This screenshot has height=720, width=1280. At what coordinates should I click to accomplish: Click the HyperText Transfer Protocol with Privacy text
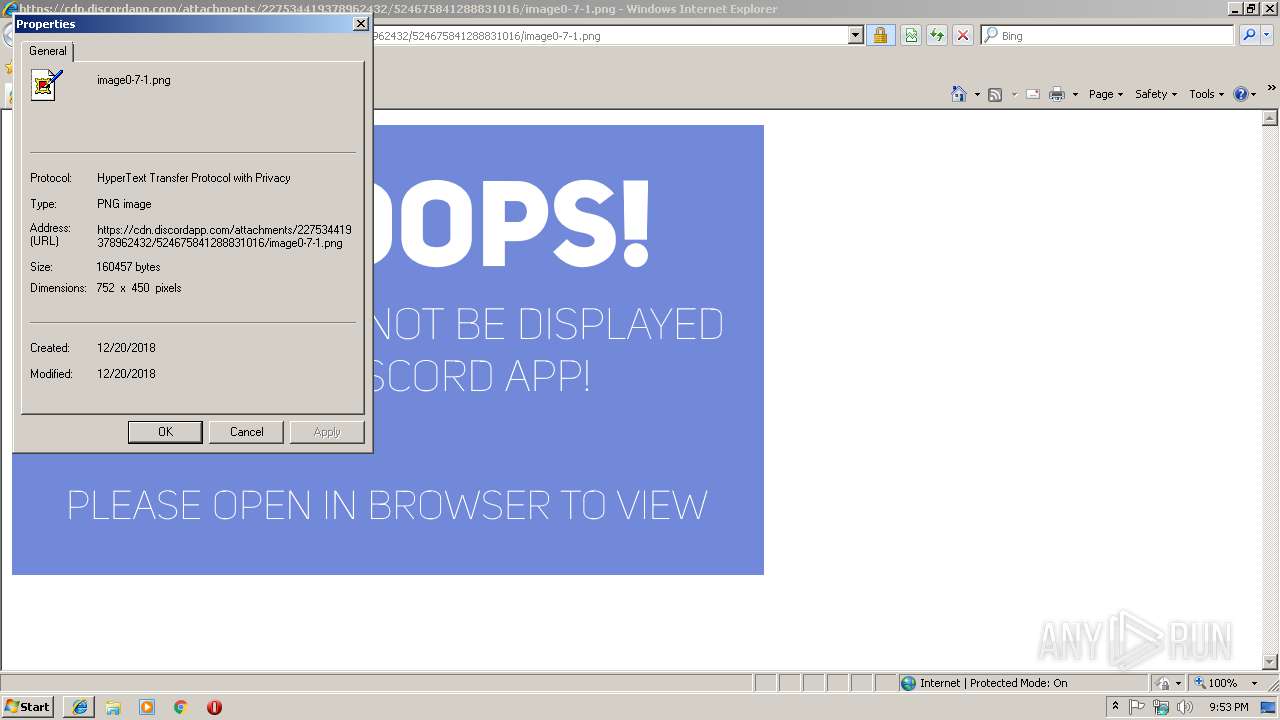194,178
